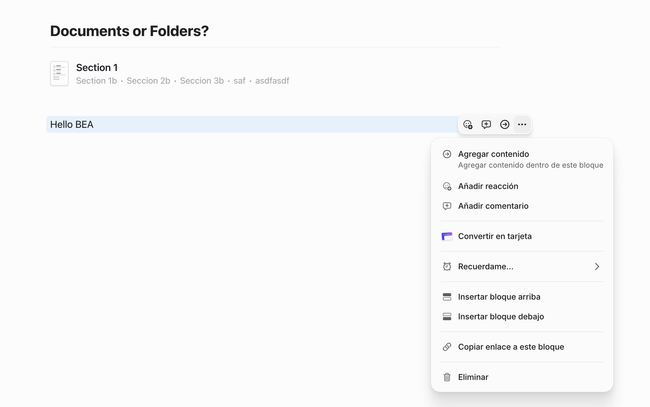Click the alarm clock icon beside Recuérdame
Viewport: 650px width, 407px height.
pyautogui.click(x=447, y=267)
